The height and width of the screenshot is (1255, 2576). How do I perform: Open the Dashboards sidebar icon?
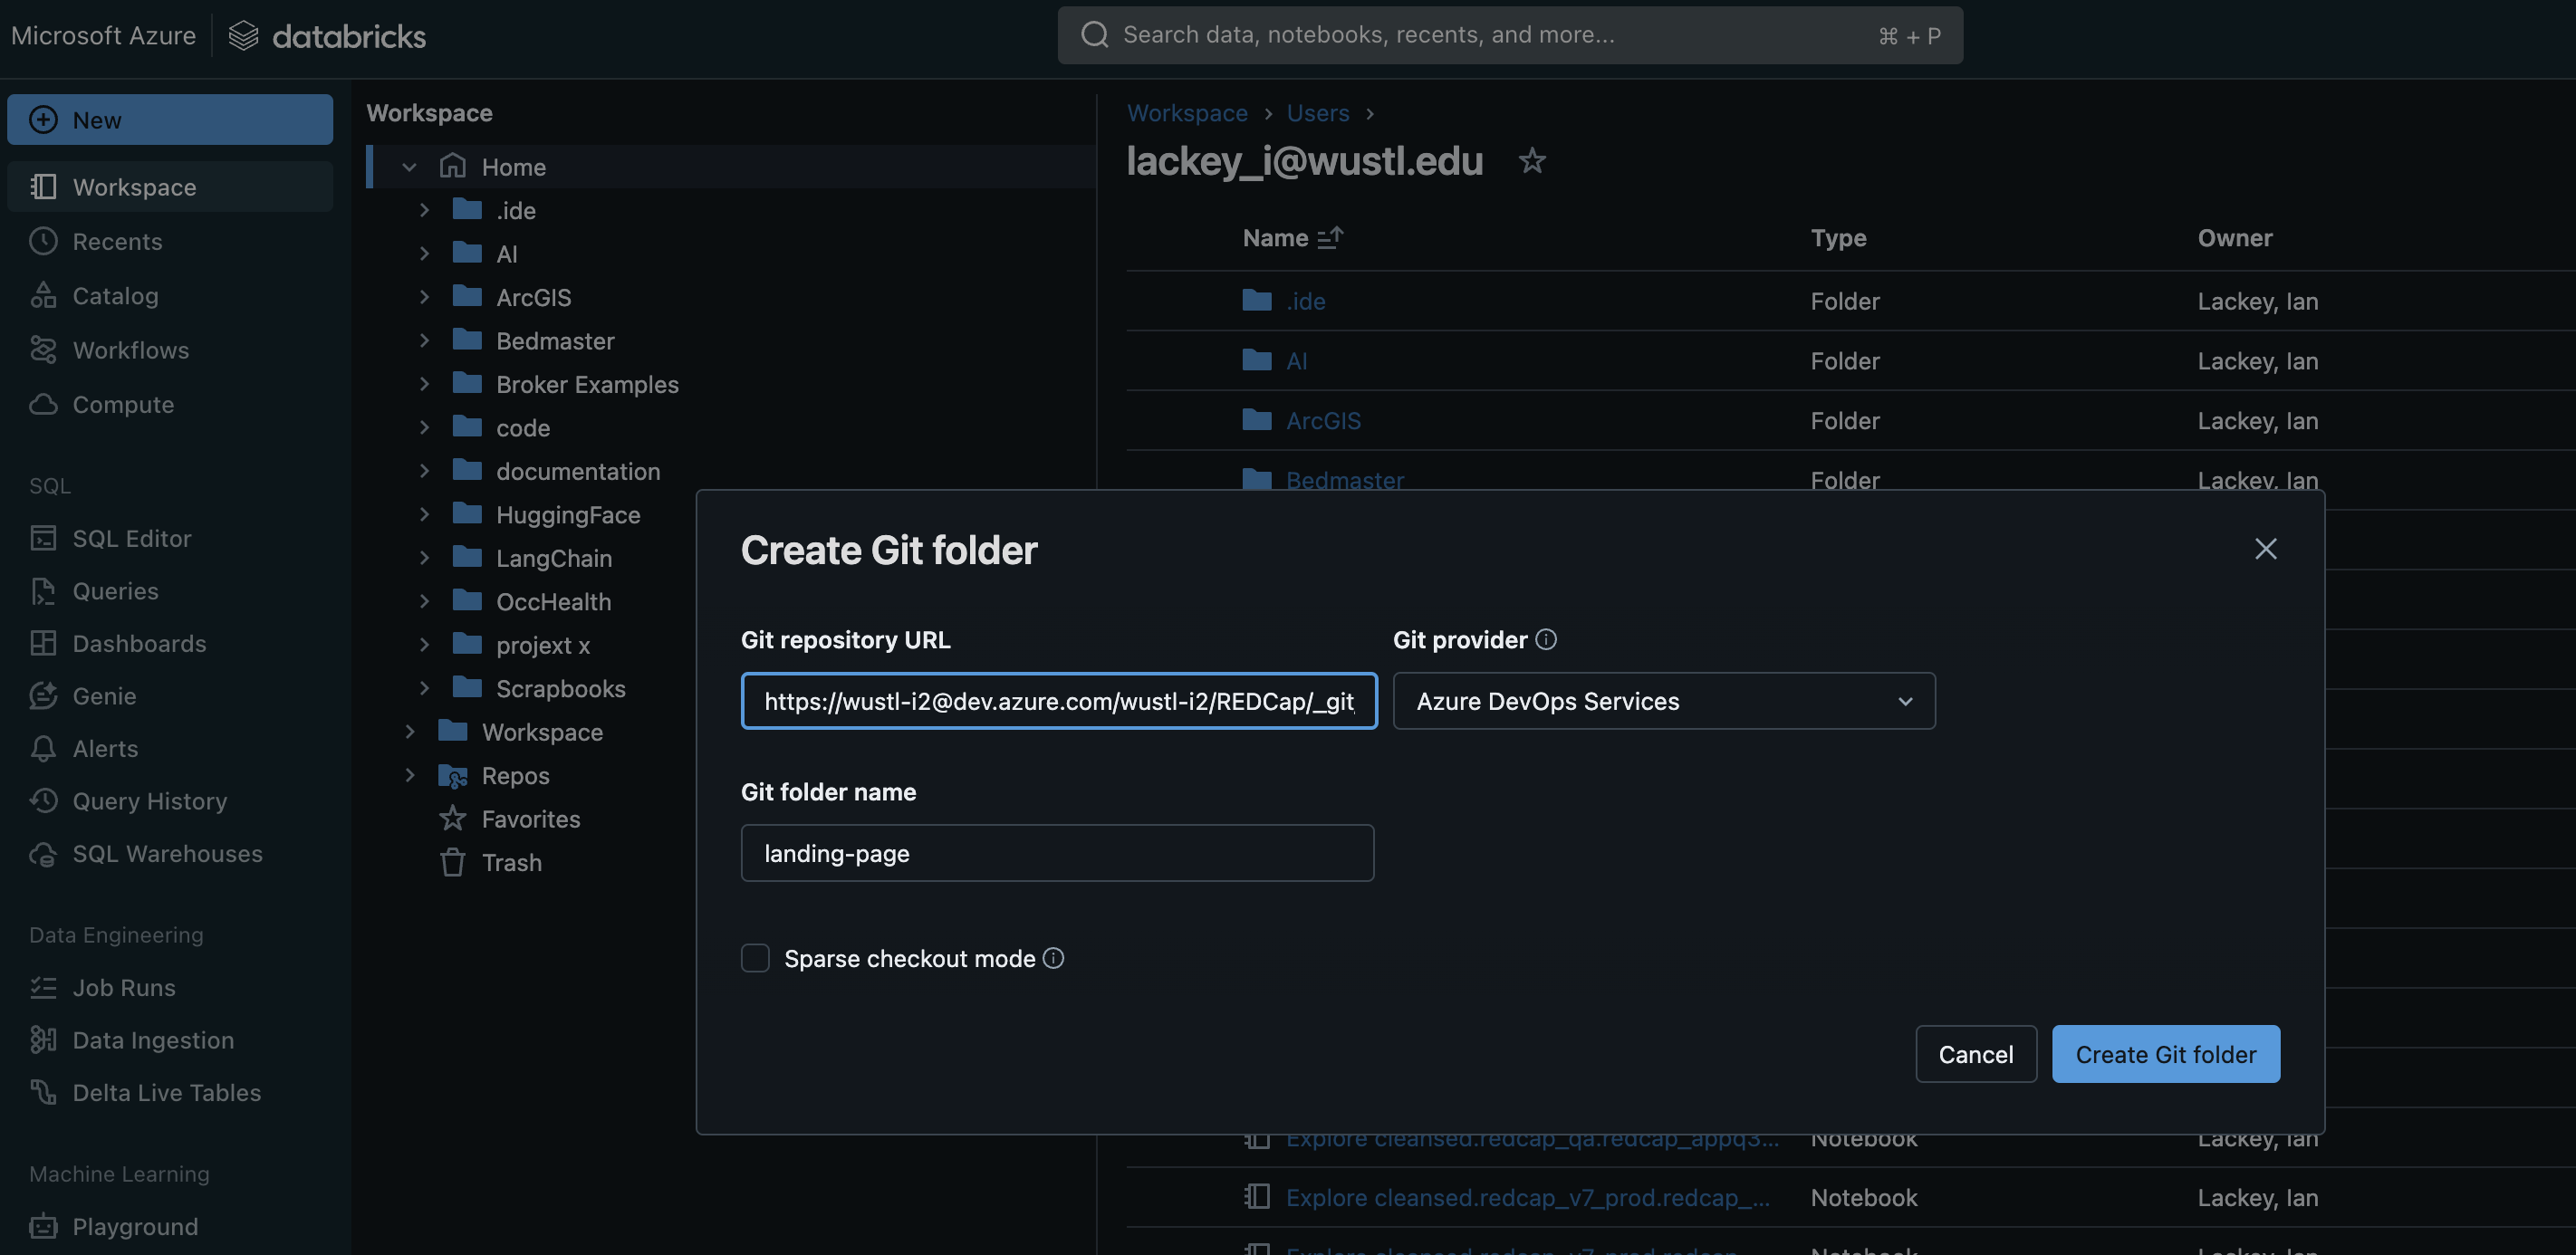(43, 643)
